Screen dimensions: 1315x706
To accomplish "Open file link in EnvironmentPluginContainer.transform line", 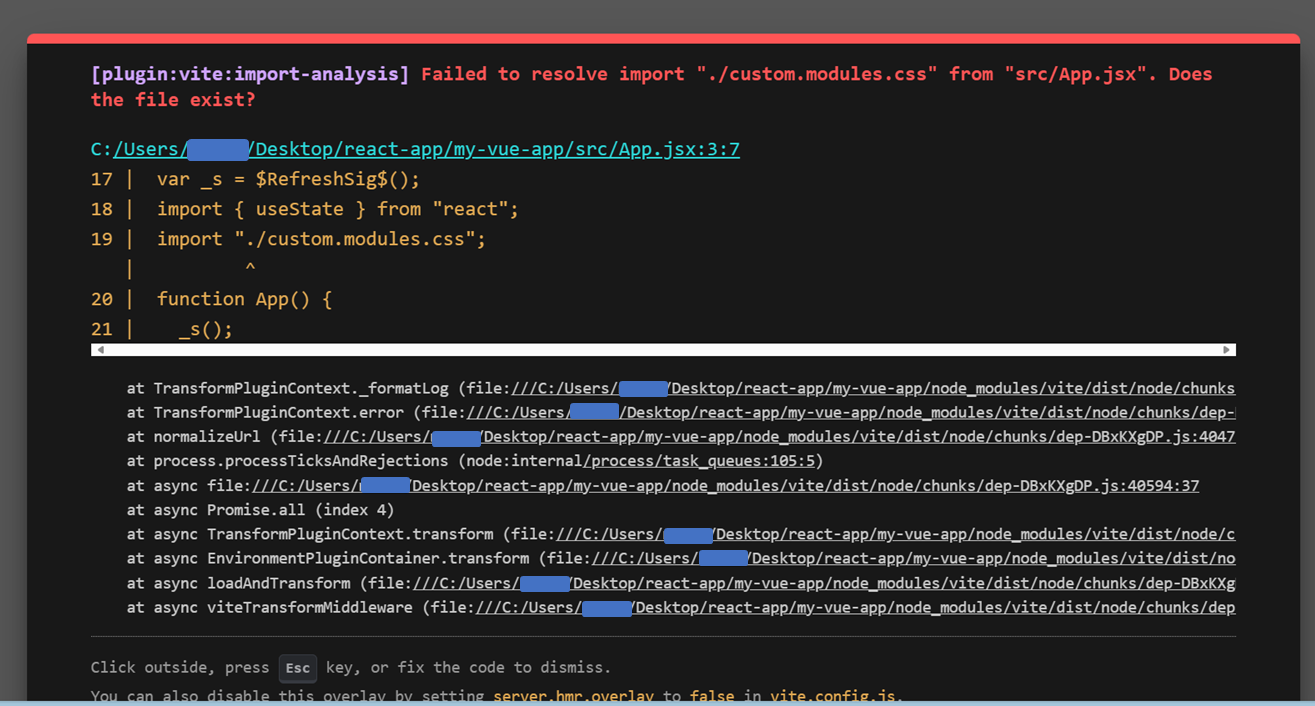I will (914, 558).
